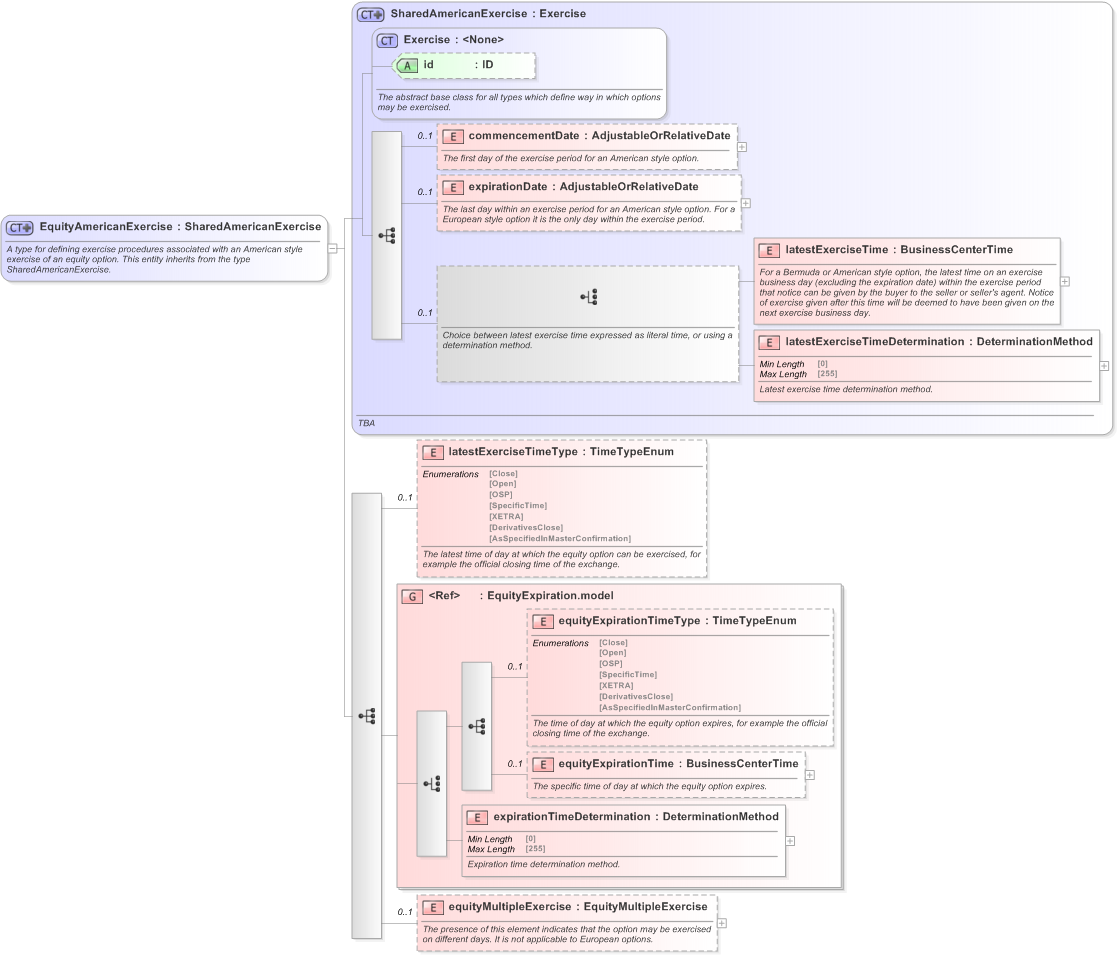The image size is (1117, 956).
Task: Click the 'Expiration time determination method.' annotation
Action: point(544,864)
